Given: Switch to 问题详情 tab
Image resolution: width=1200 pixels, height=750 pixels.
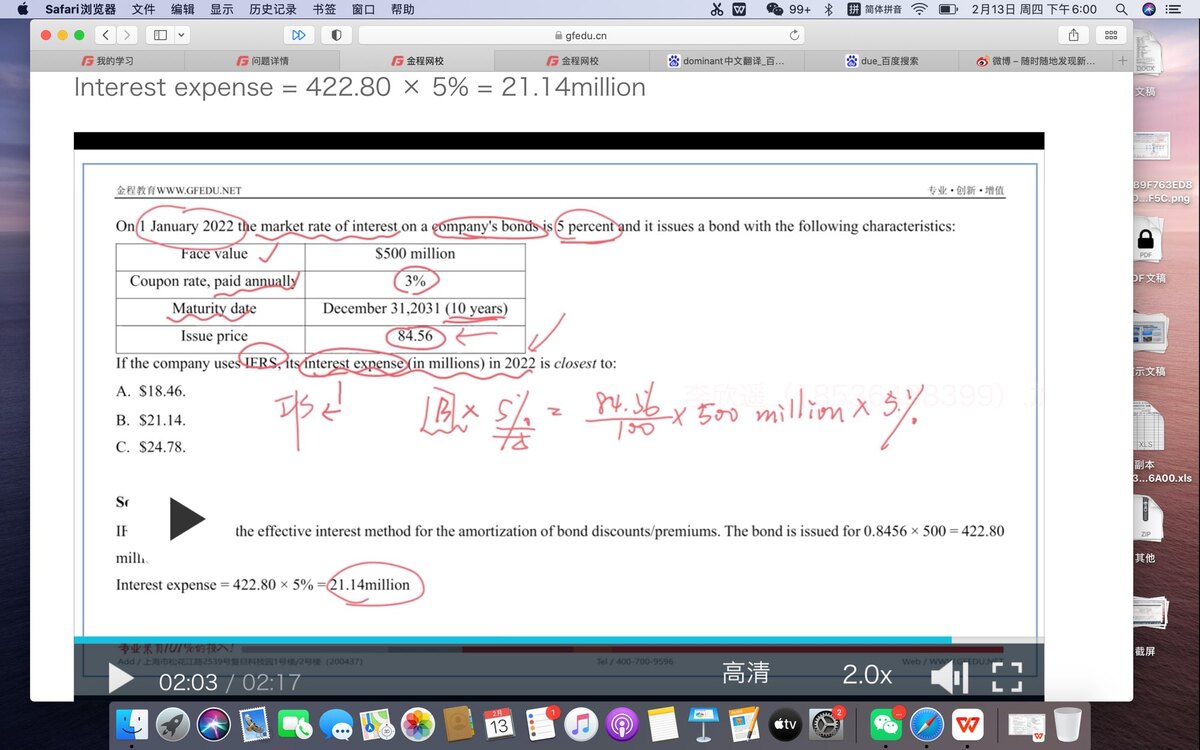Looking at the screenshot, I should click(x=263, y=61).
